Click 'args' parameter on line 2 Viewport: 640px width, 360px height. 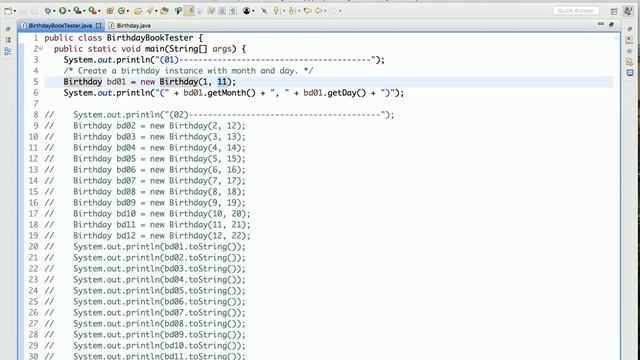pos(222,49)
